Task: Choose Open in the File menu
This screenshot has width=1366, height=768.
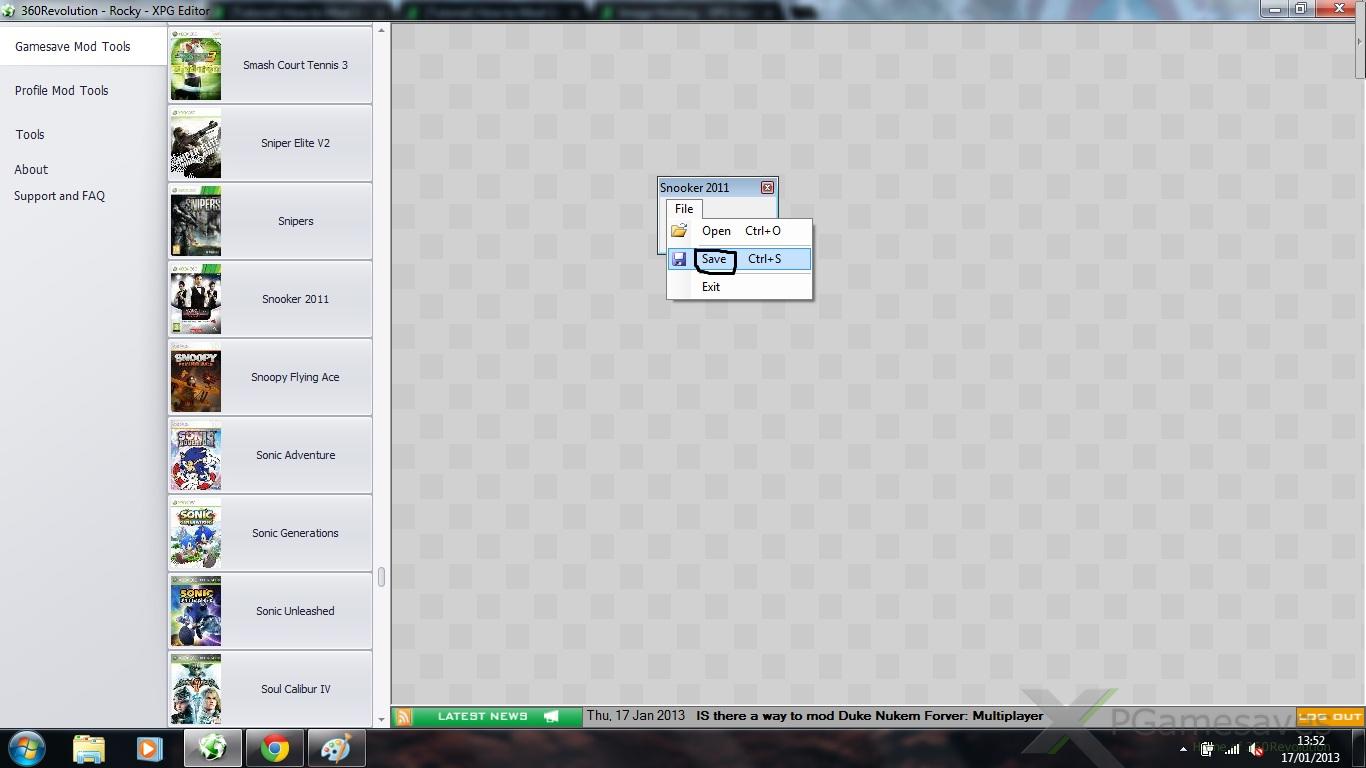Action: point(716,231)
